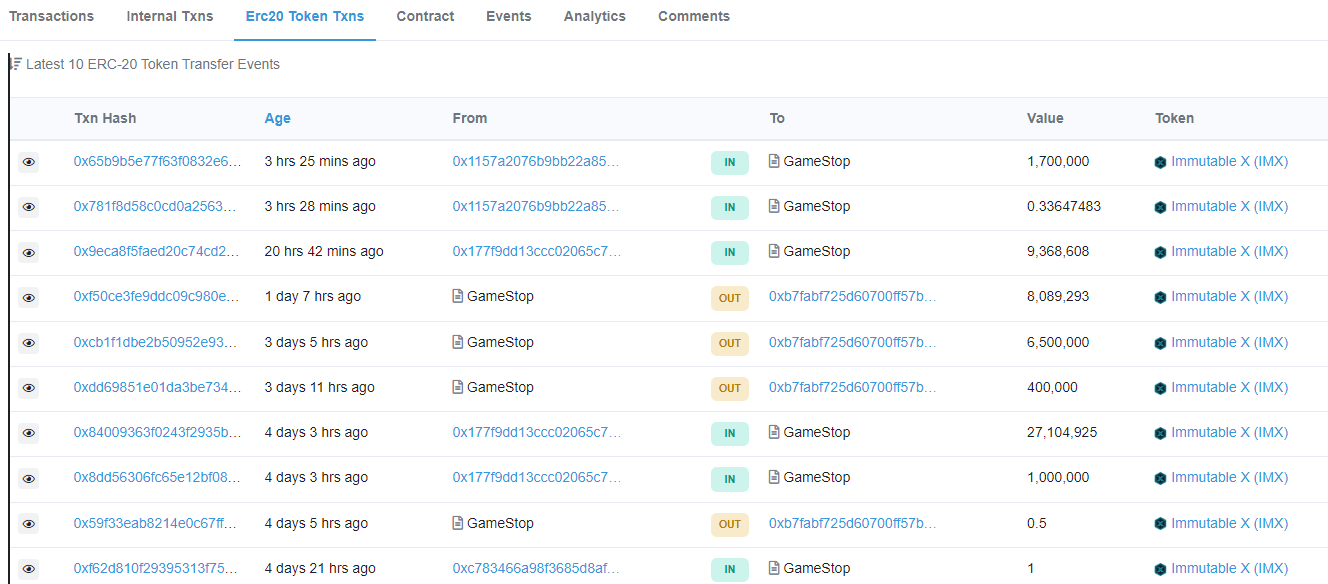The height and width of the screenshot is (584, 1328).
Task: Click the Age column header
Action: coord(277,118)
